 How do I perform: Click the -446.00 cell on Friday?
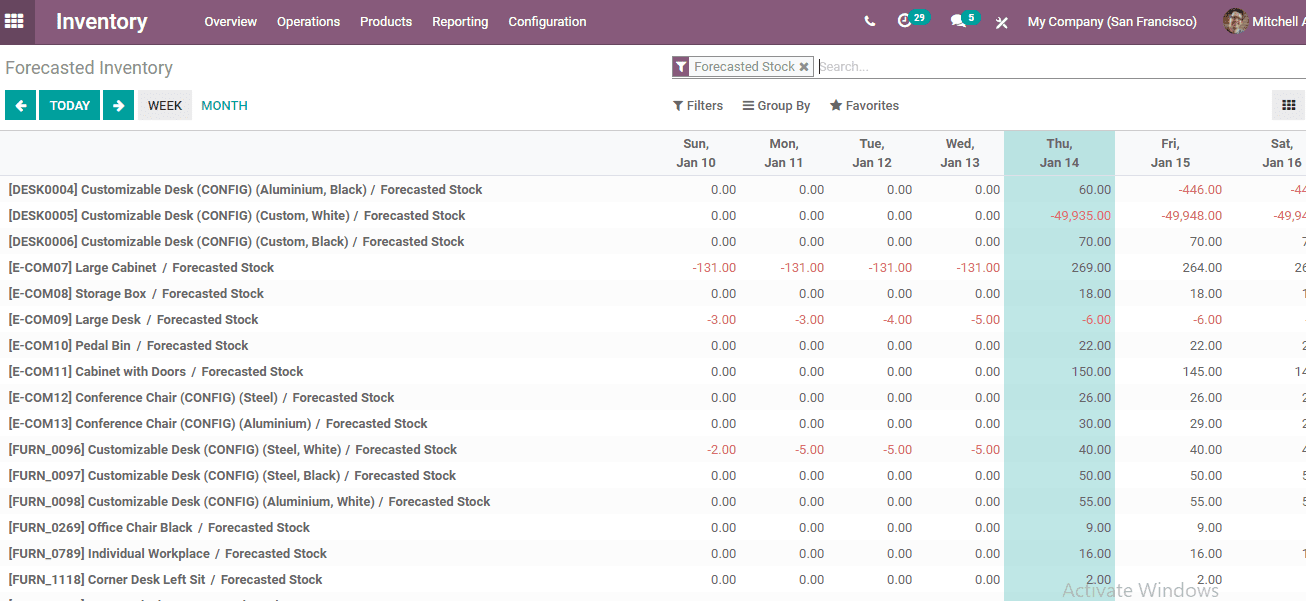[x=1199, y=190]
